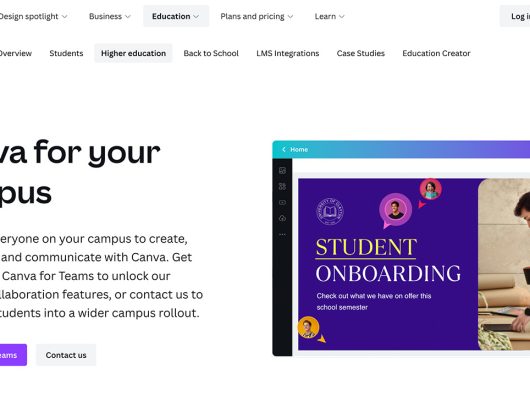Viewport: 530px width, 396px height.
Task: Click the back arrow beside Home
Action: tap(284, 149)
